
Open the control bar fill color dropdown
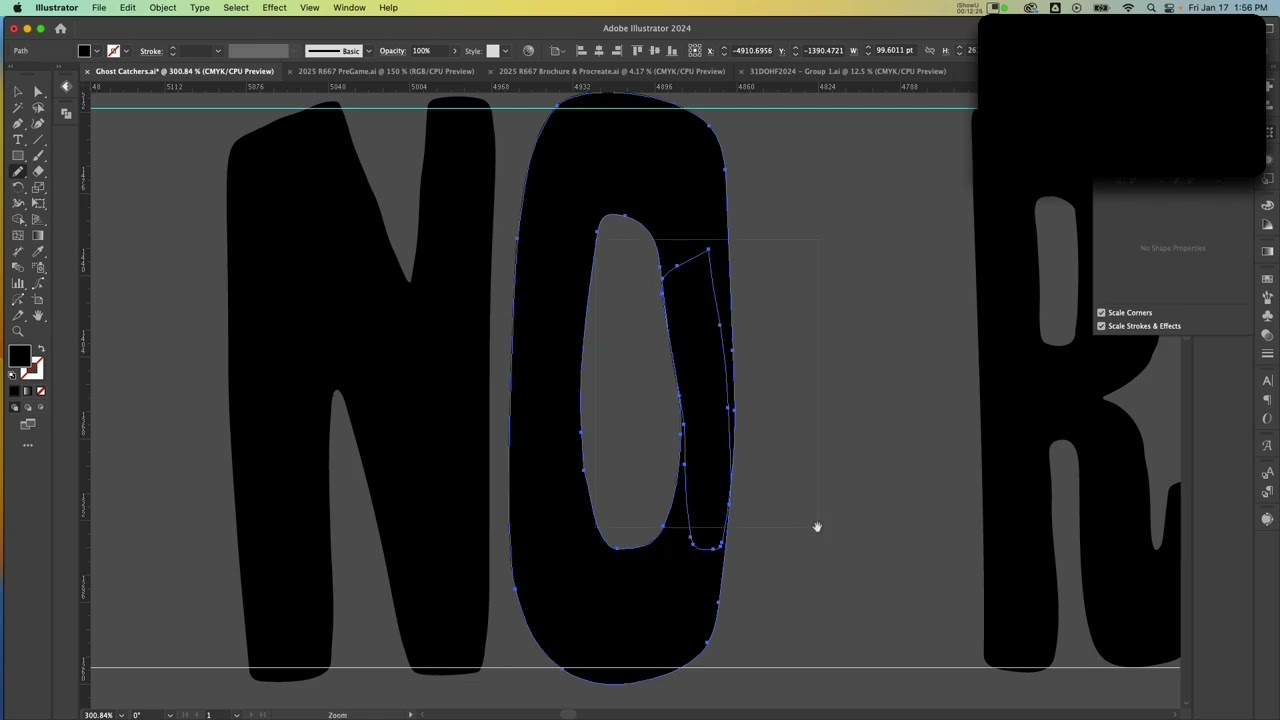(x=97, y=51)
